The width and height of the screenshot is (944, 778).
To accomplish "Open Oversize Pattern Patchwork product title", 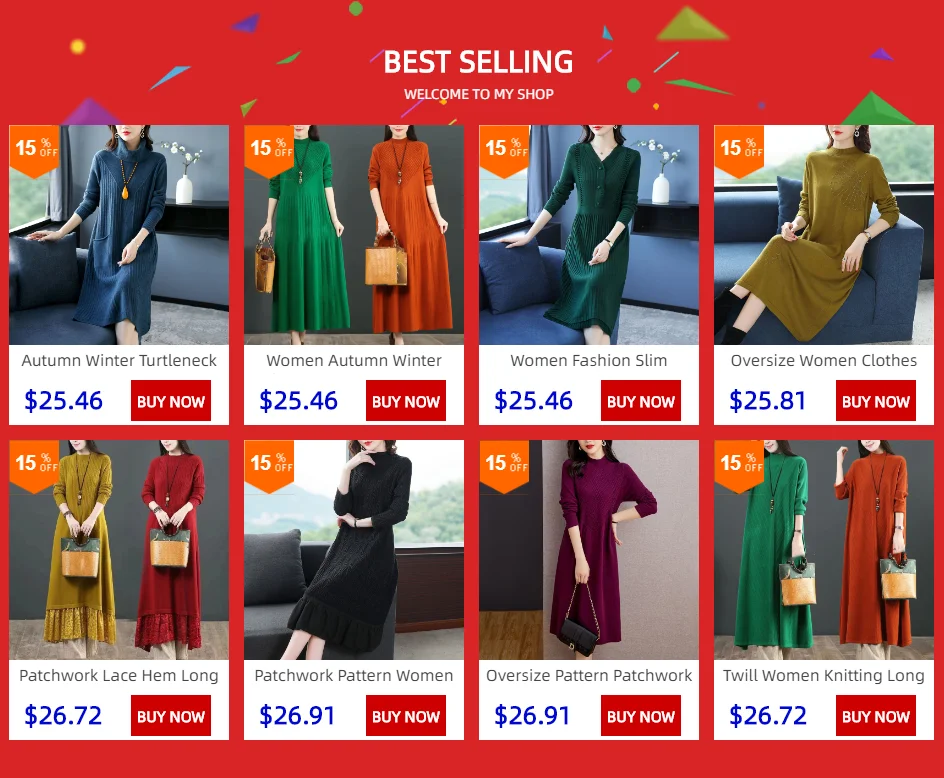I will pos(589,676).
